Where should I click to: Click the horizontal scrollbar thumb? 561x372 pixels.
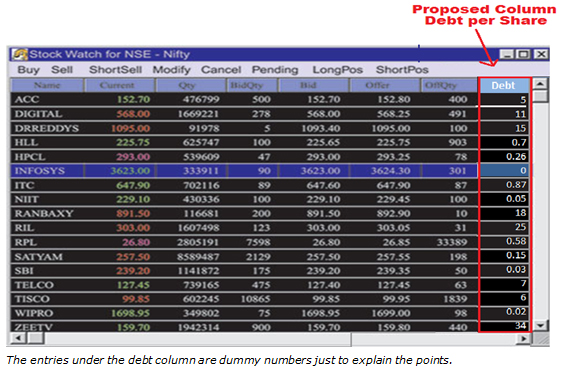(x=35, y=338)
